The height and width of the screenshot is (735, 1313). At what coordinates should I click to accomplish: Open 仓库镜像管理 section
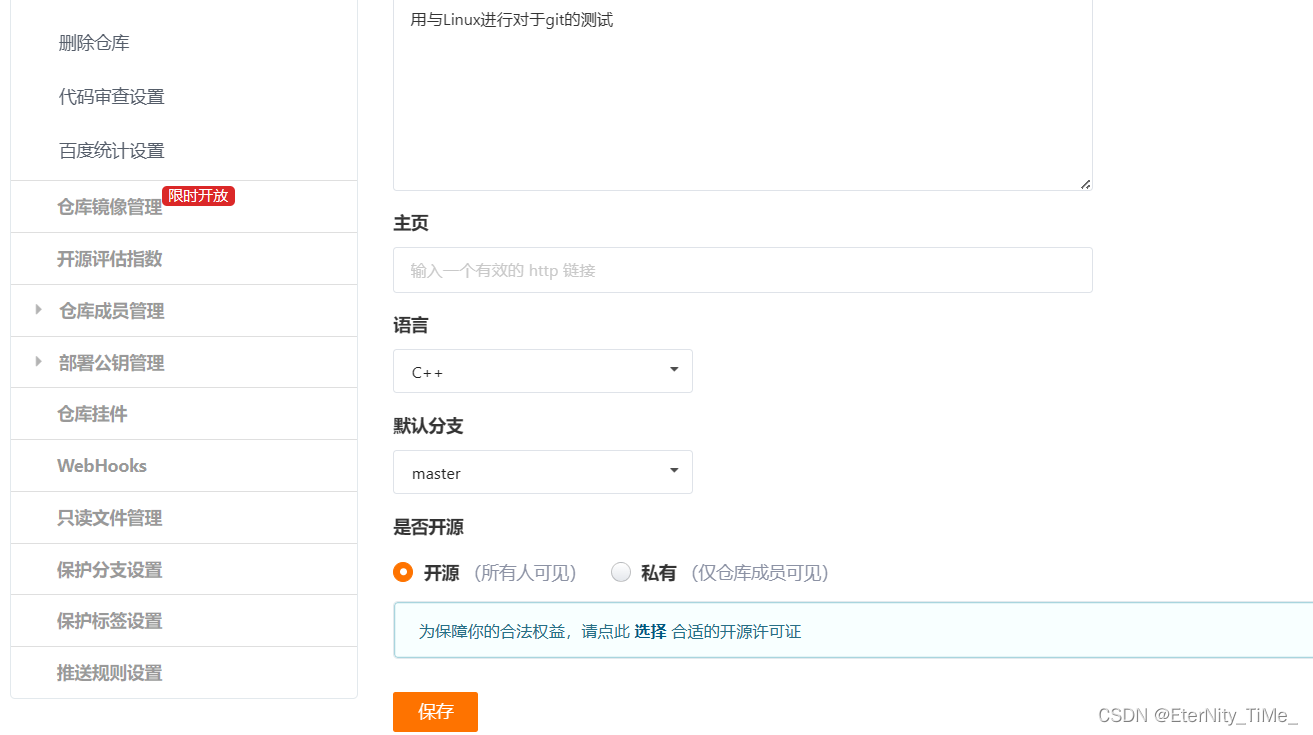coord(109,207)
